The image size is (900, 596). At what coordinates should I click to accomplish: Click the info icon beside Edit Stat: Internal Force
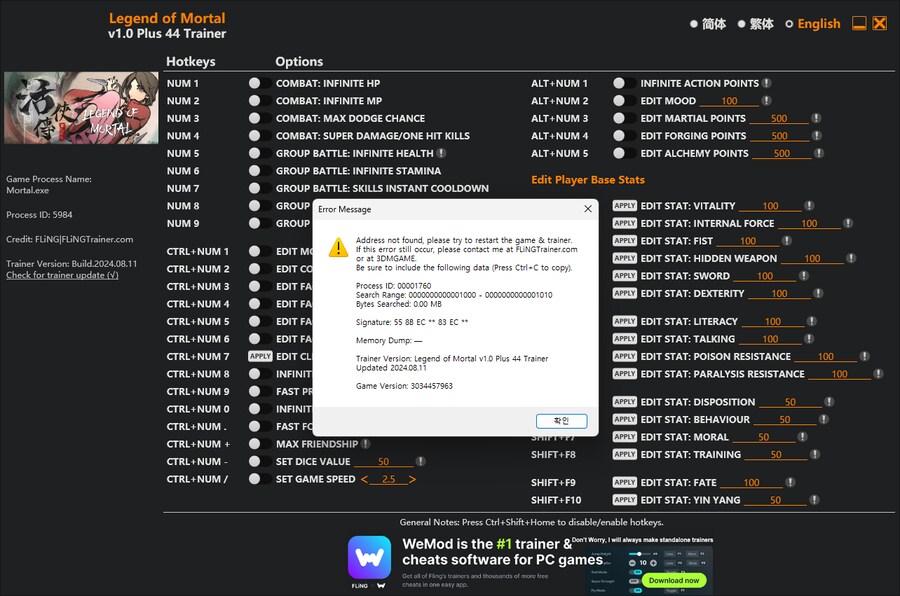tap(848, 223)
